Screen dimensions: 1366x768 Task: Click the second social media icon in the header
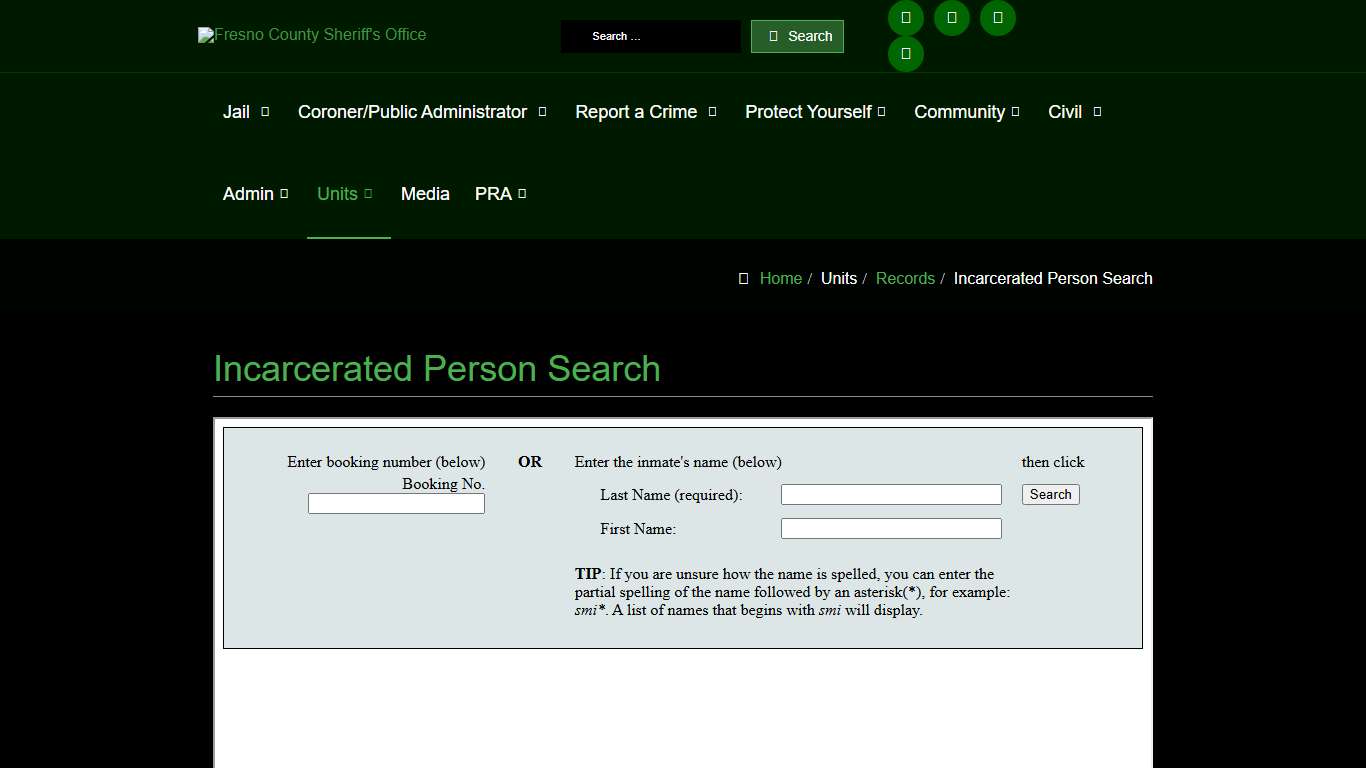click(951, 18)
